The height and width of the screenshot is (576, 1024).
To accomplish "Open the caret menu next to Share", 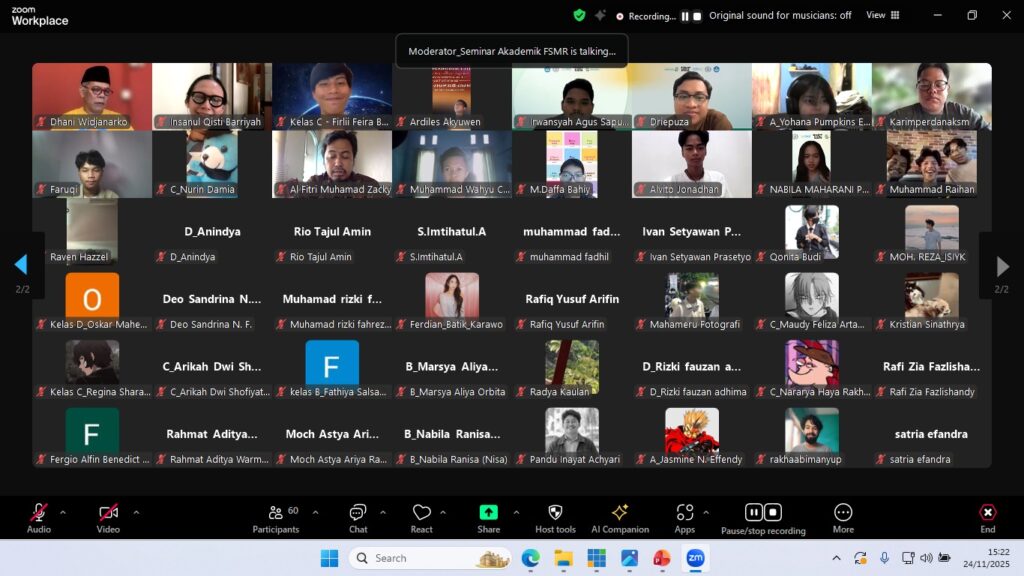I will 516,513.
